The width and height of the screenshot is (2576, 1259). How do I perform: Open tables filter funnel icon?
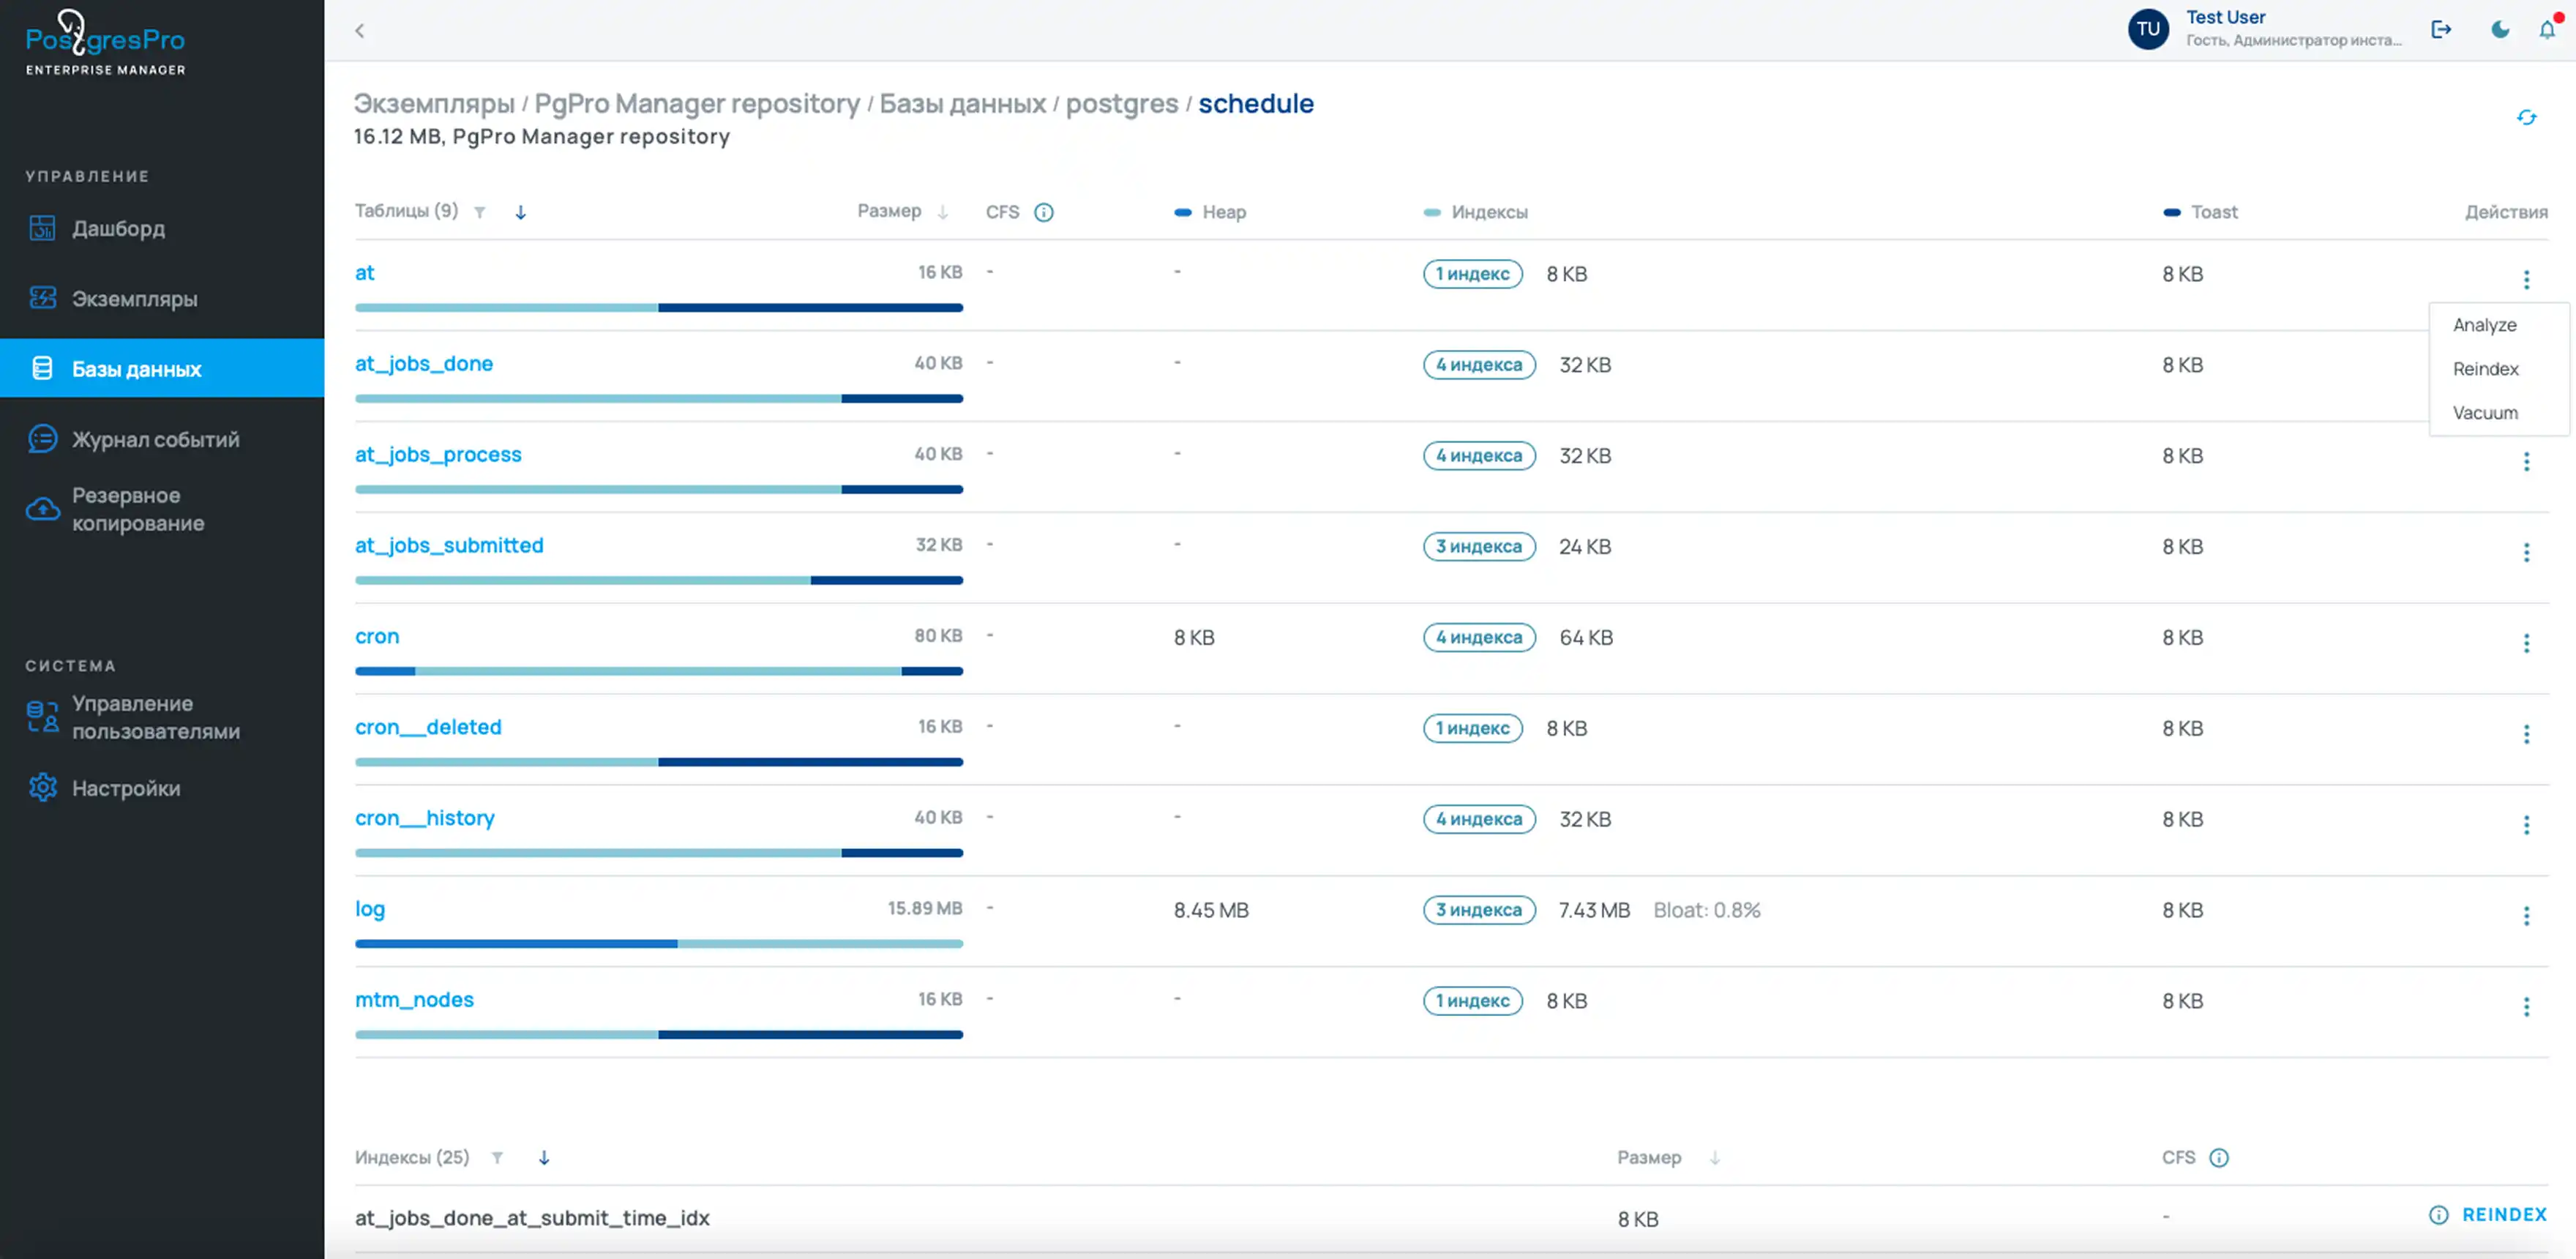(480, 212)
